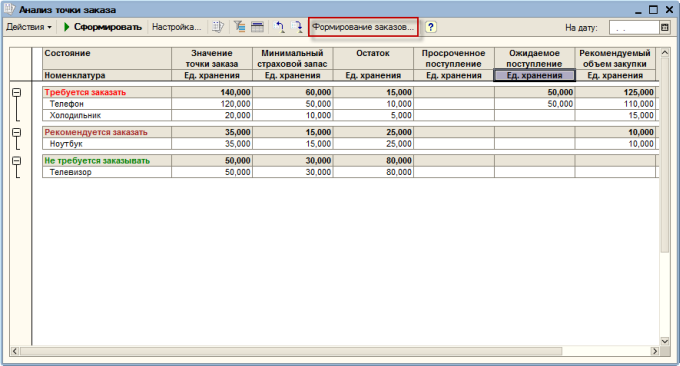Click the filter selection icon in toolbar

coord(239,27)
